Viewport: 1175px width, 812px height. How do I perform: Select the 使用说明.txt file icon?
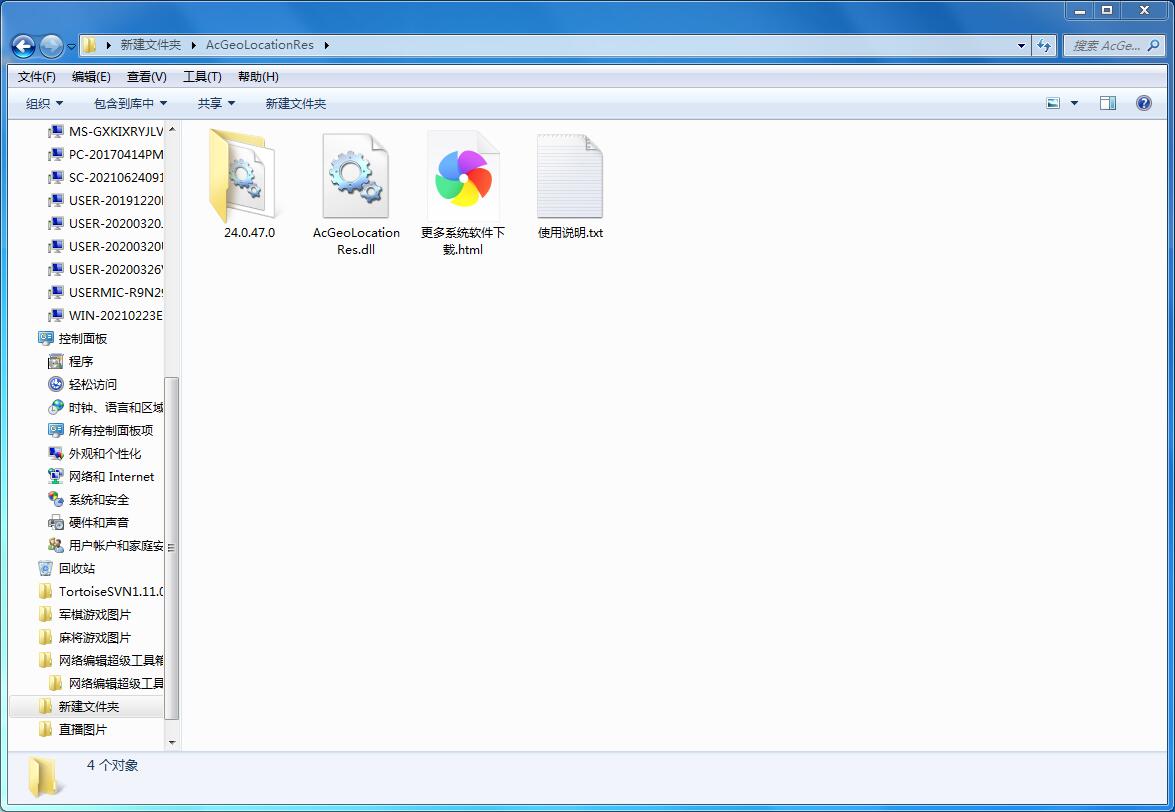(x=570, y=176)
